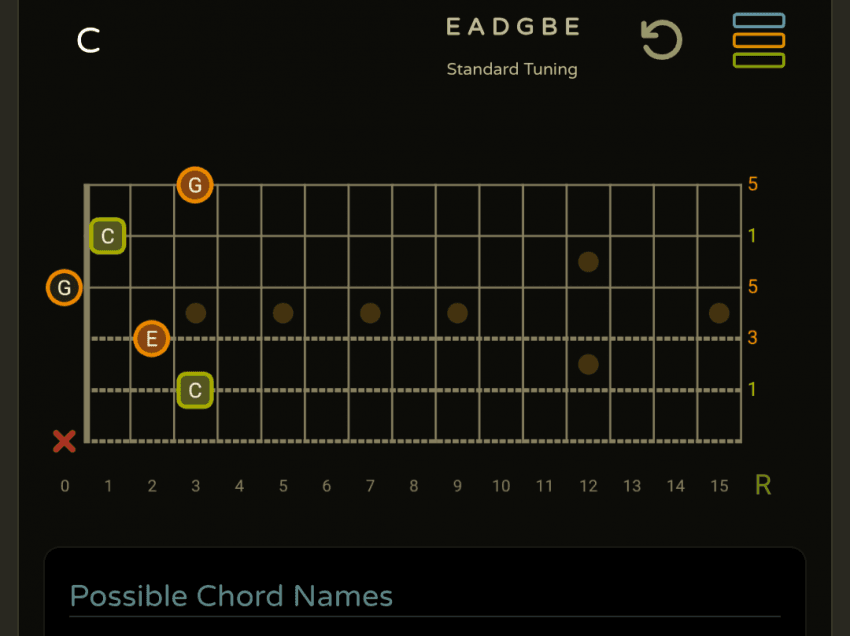Image resolution: width=850 pixels, height=636 pixels.
Task: Click the top orange interval 5 label
Action: (753, 185)
